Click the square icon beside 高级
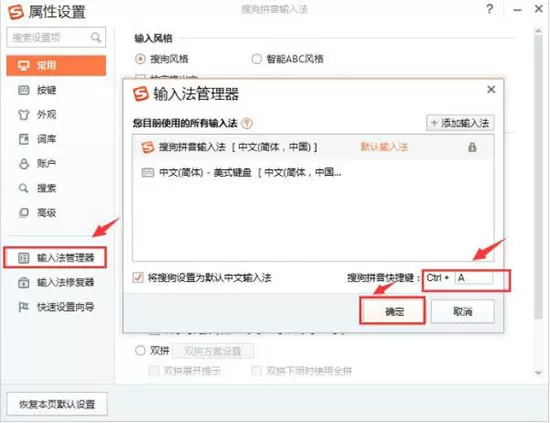The height and width of the screenshot is (423, 550). (x=24, y=213)
